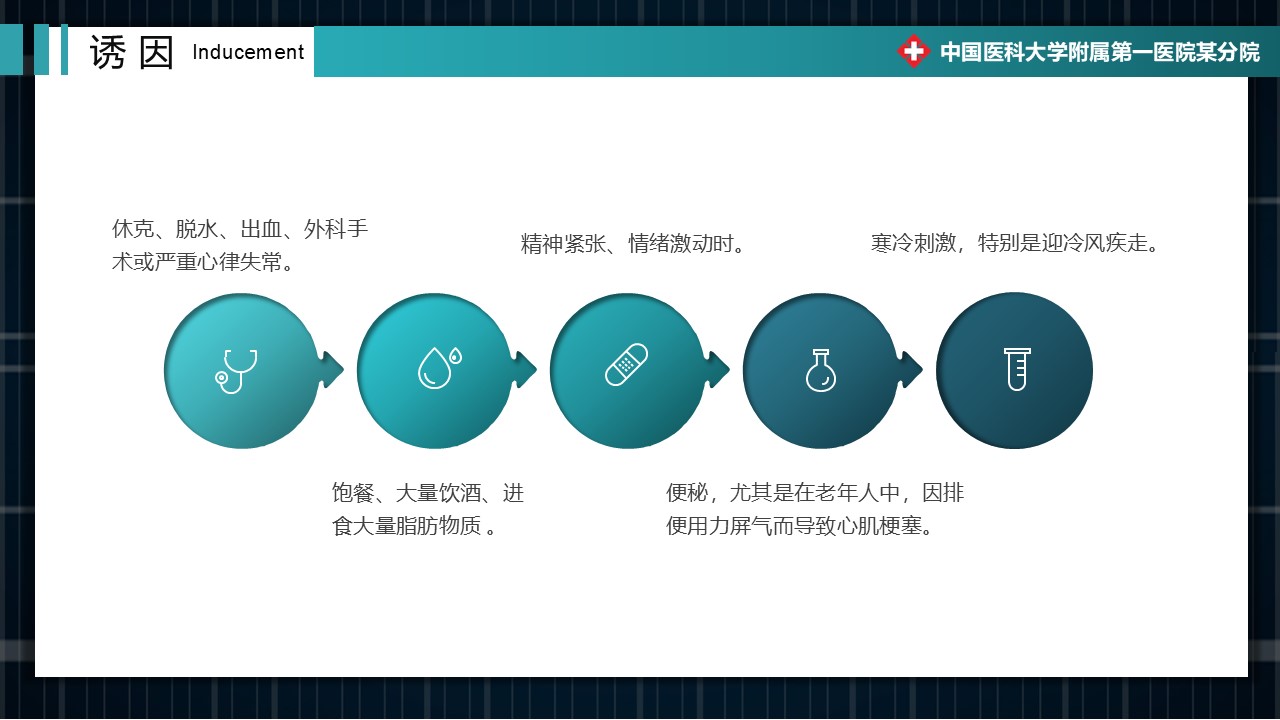The image size is (1280, 720).
Task: Select the Inducement subtitle text
Action: [248, 52]
